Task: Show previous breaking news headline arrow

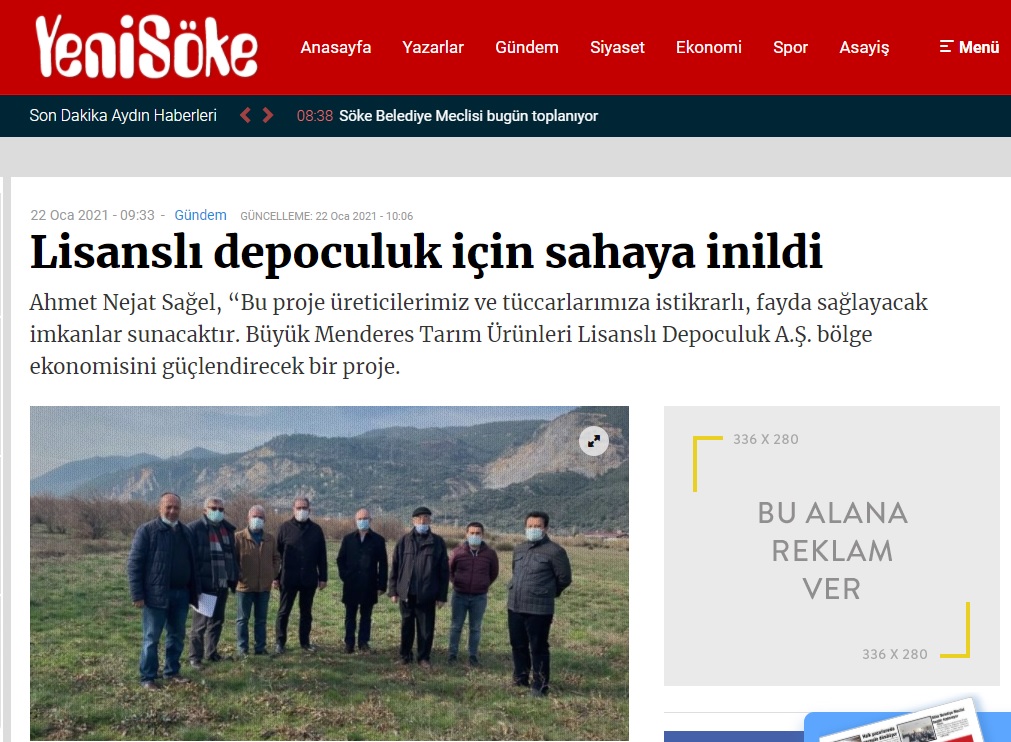Action: 245,115
